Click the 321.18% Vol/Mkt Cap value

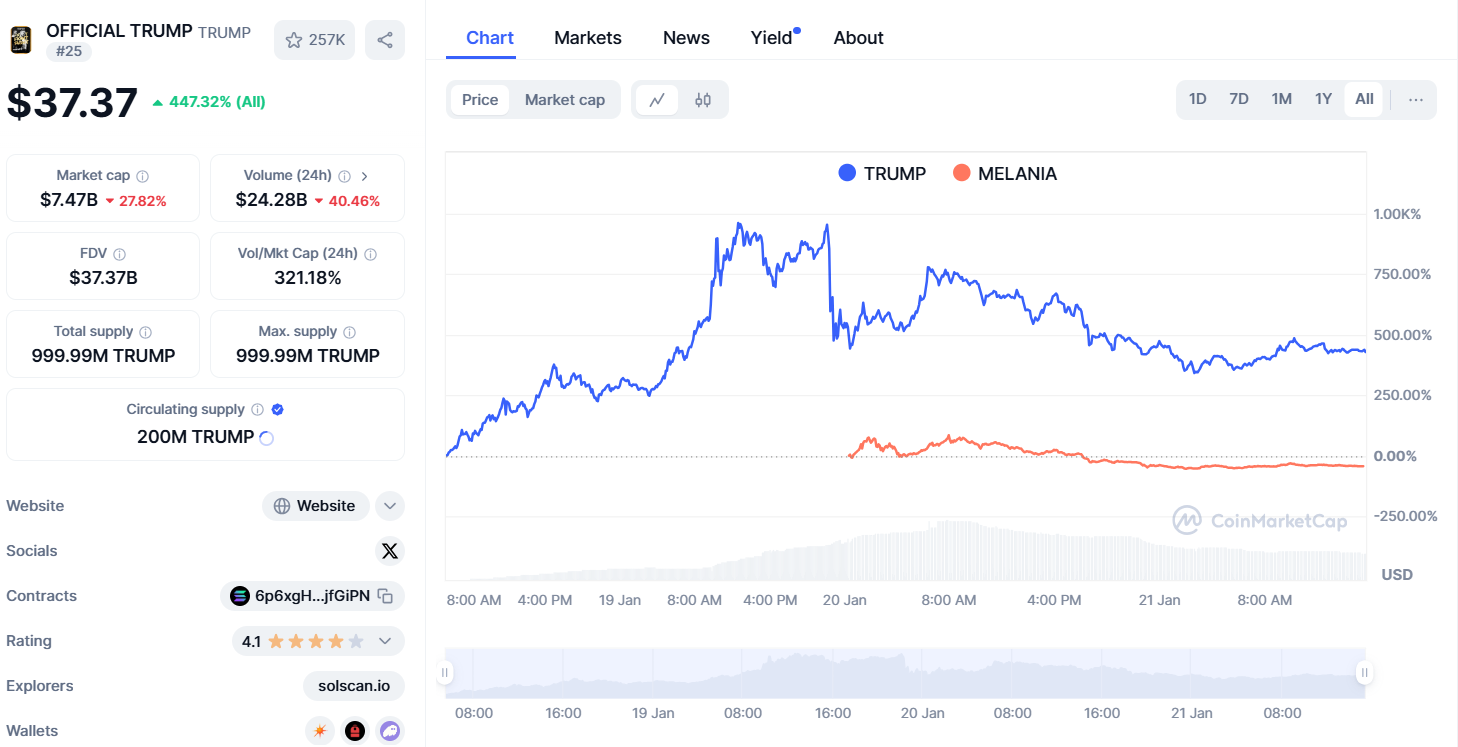pos(308,278)
